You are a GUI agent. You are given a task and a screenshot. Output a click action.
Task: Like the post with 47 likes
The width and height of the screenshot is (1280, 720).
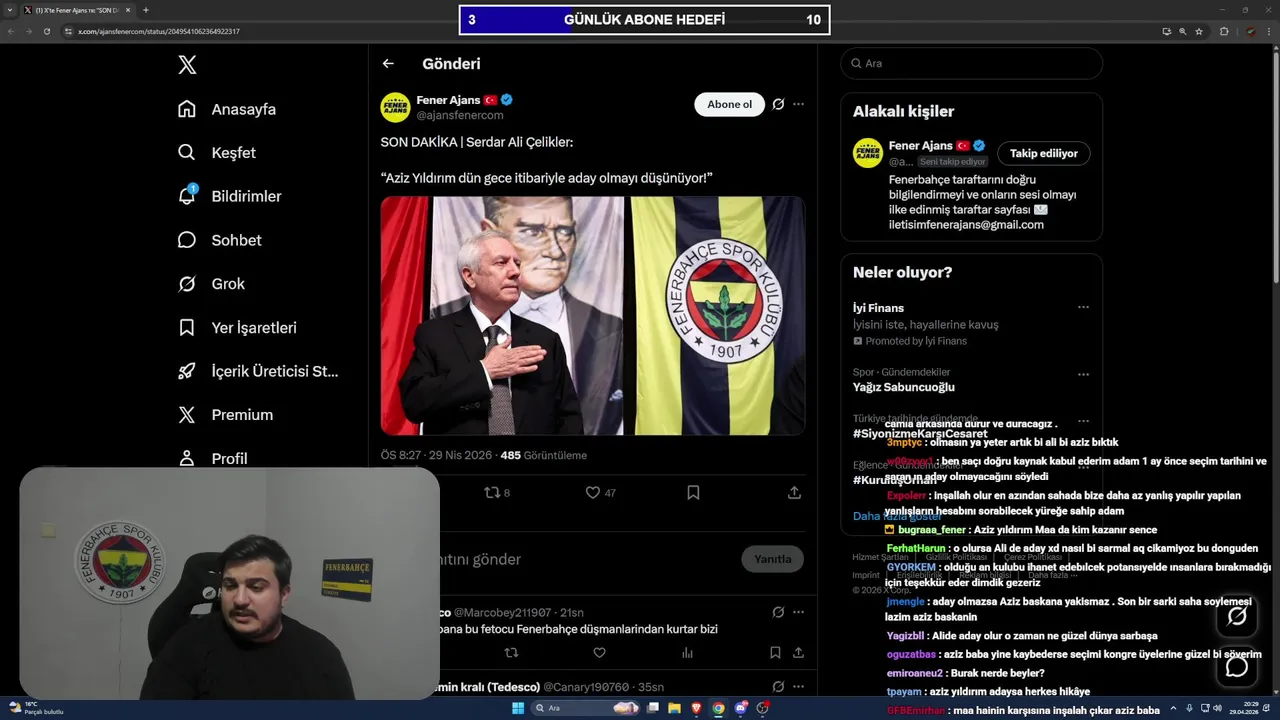601,493
